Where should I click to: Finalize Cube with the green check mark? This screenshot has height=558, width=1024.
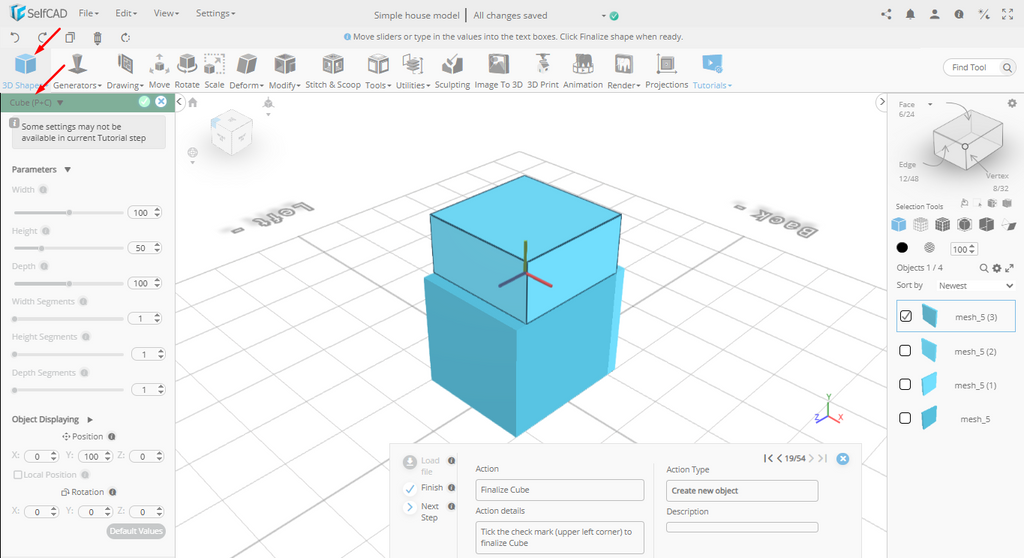(144, 101)
